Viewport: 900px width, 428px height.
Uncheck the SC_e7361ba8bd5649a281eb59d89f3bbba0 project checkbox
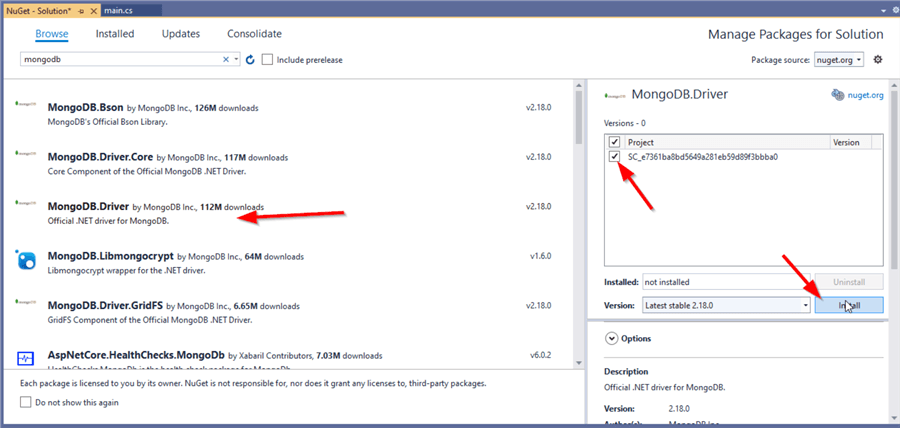[614, 157]
